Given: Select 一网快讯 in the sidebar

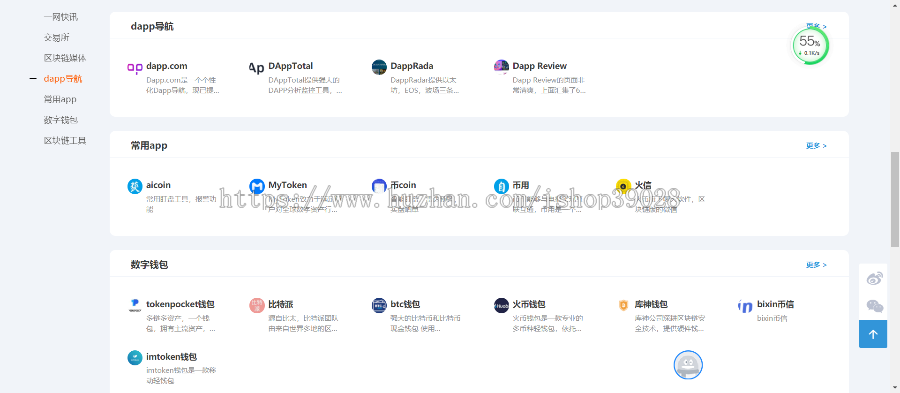Looking at the screenshot, I should tap(61, 17).
